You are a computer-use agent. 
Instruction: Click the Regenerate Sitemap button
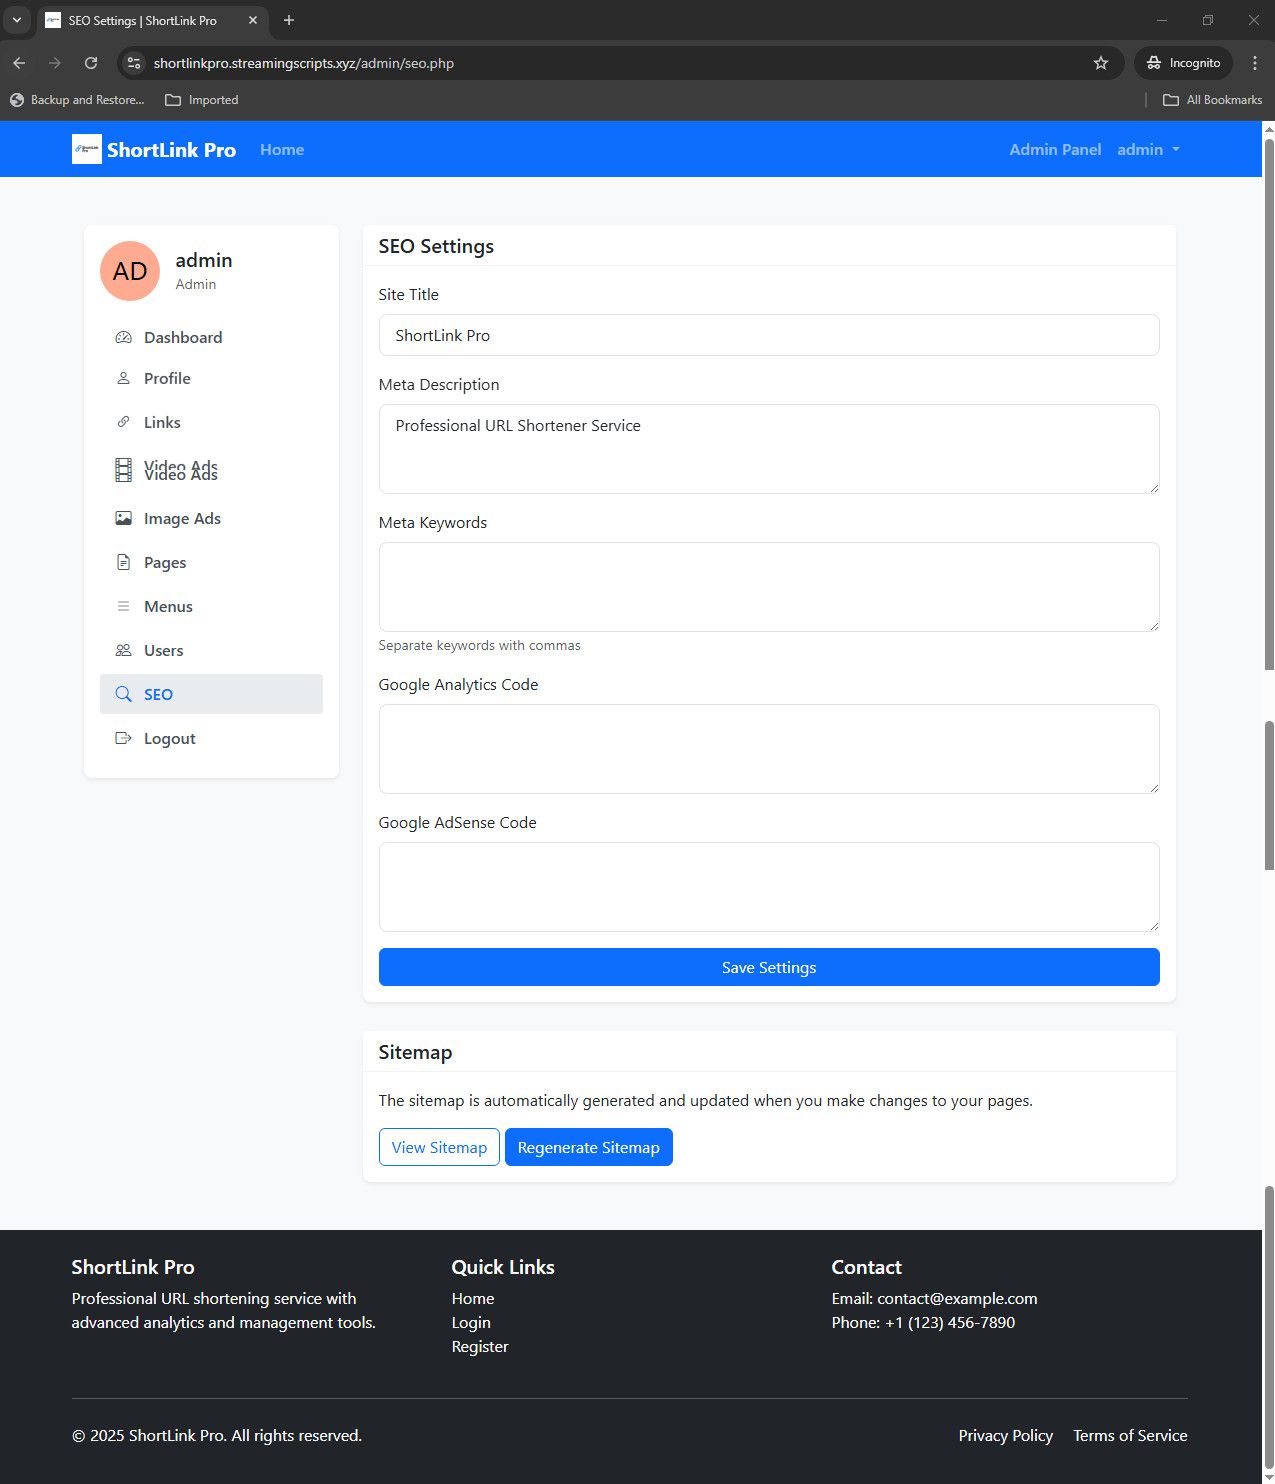click(x=589, y=1147)
